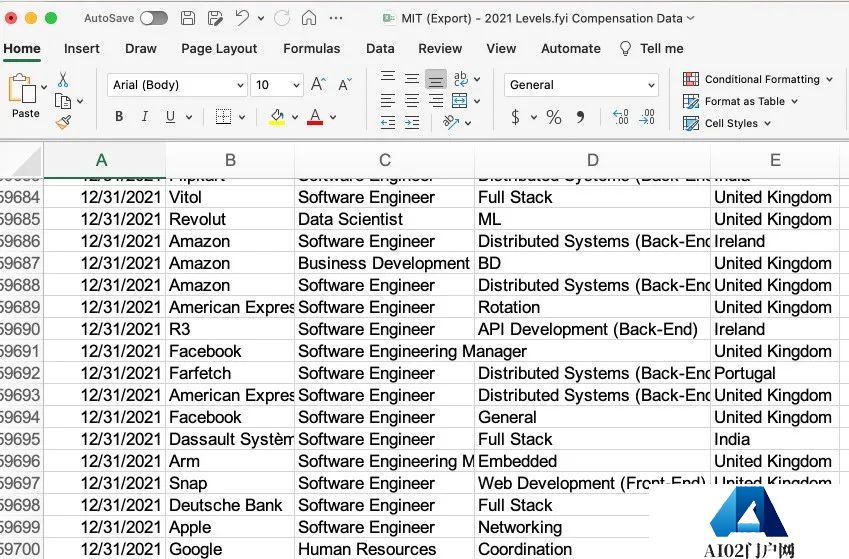Click the Format Painter brush icon

click(63, 122)
